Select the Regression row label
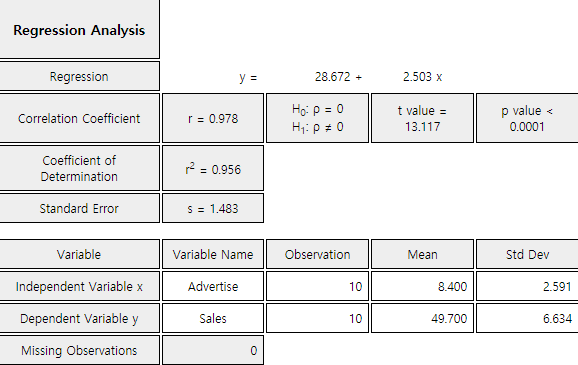578x365 pixels. coord(79,76)
